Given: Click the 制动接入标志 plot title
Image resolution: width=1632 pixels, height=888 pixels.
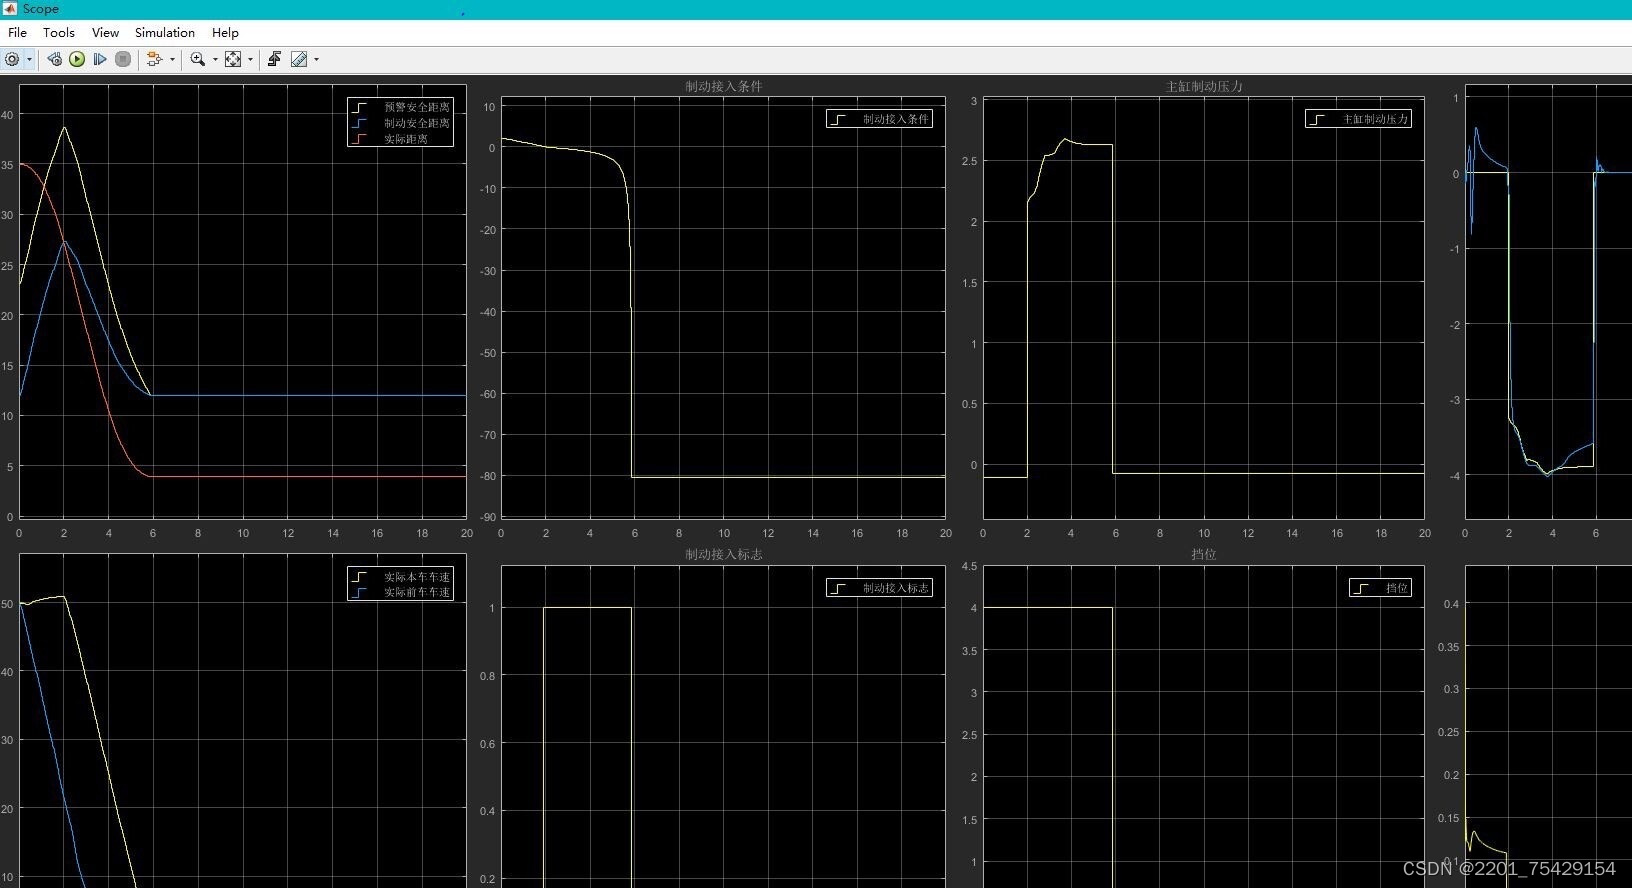Looking at the screenshot, I should tap(724, 554).
